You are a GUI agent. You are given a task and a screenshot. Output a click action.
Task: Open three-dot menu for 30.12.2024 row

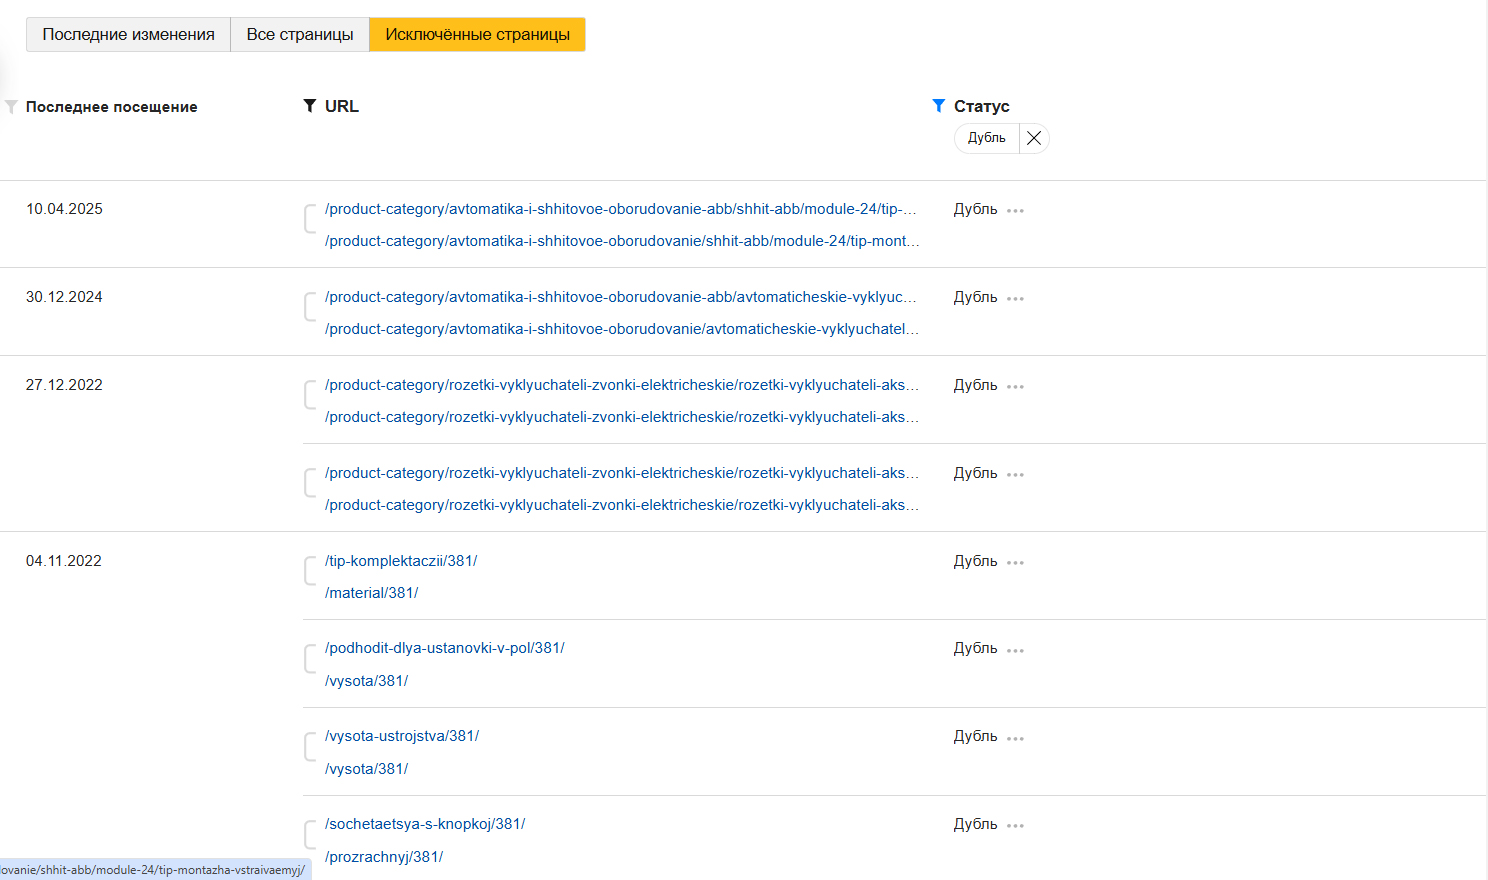coord(1015,299)
